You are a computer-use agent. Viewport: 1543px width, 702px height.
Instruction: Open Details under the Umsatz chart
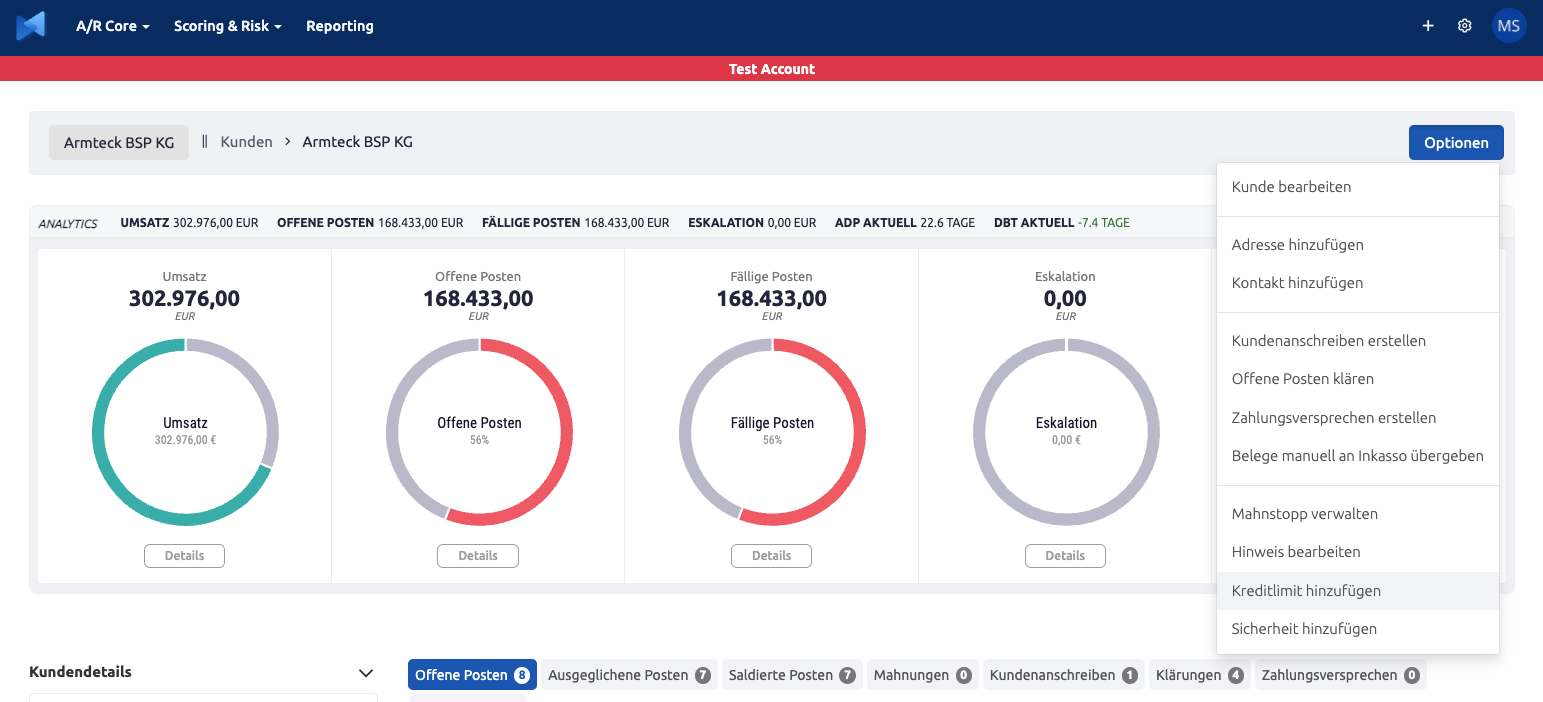click(184, 556)
